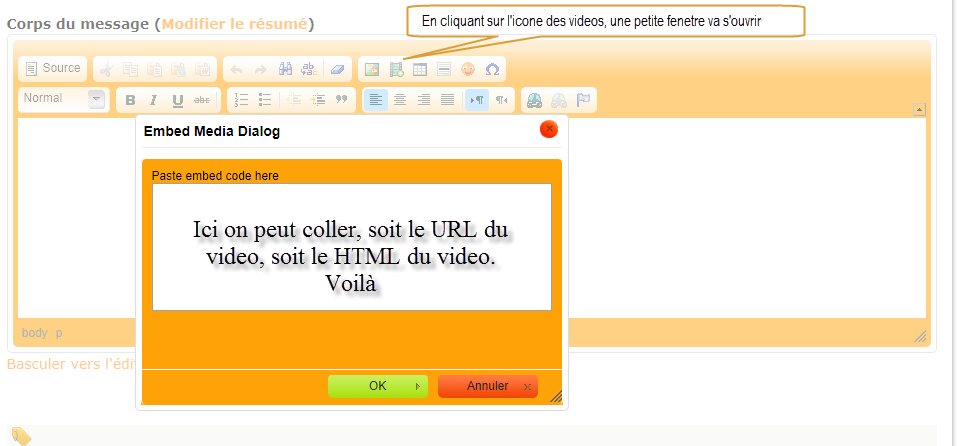Set right-to-left text direction
This screenshot has width=975, height=446.
pyautogui.click(x=501, y=100)
